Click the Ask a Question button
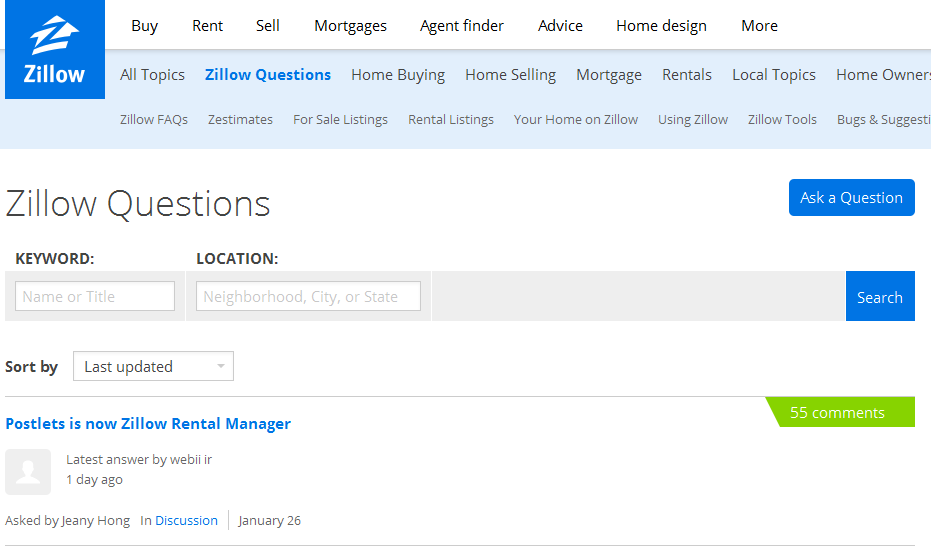This screenshot has height=546, width=931. click(x=851, y=198)
